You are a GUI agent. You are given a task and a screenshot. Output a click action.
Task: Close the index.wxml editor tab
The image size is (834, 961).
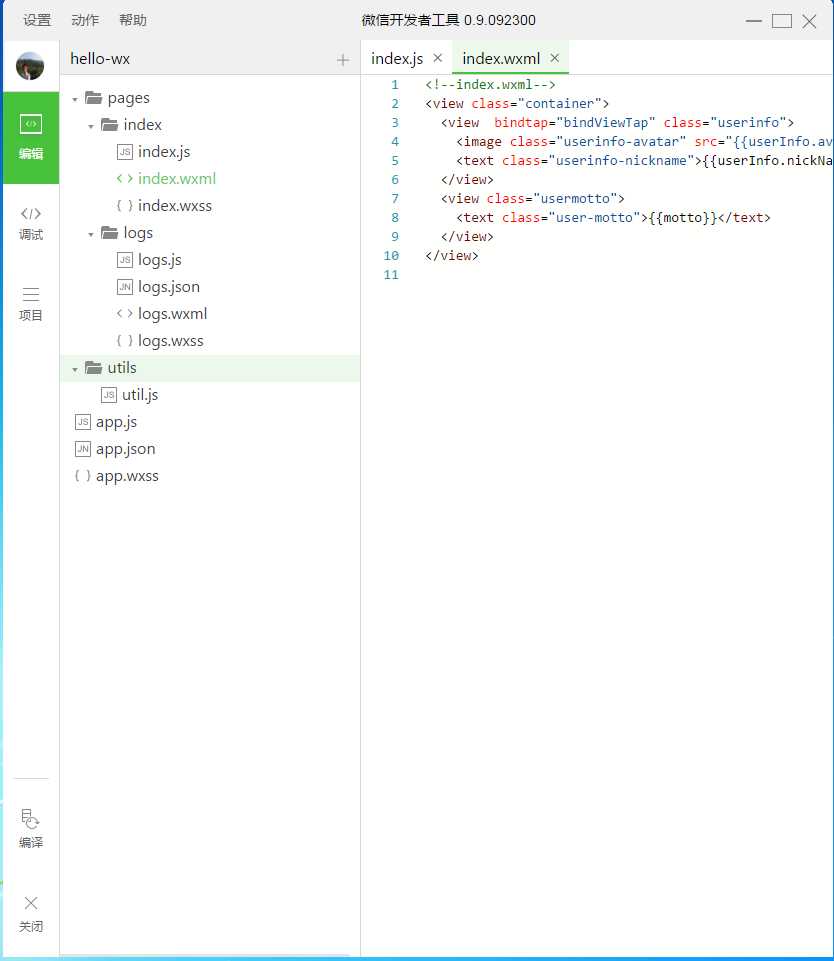click(555, 58)
